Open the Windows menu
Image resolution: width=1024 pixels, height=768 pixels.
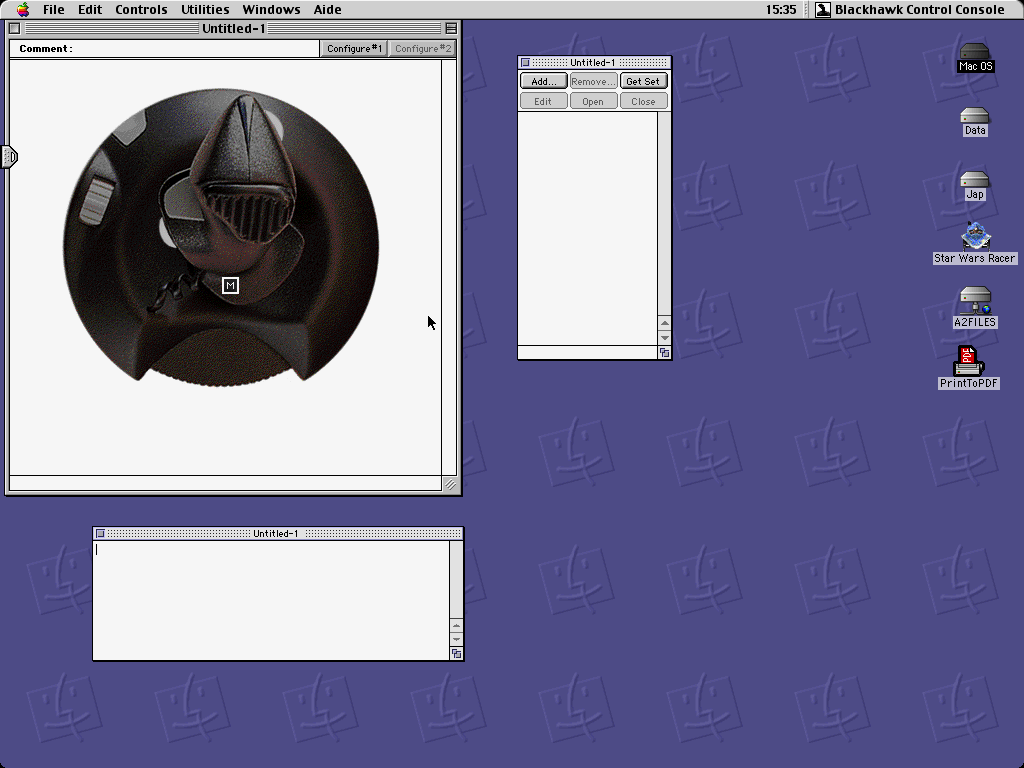pyautogui.click(x=271, y=9)
